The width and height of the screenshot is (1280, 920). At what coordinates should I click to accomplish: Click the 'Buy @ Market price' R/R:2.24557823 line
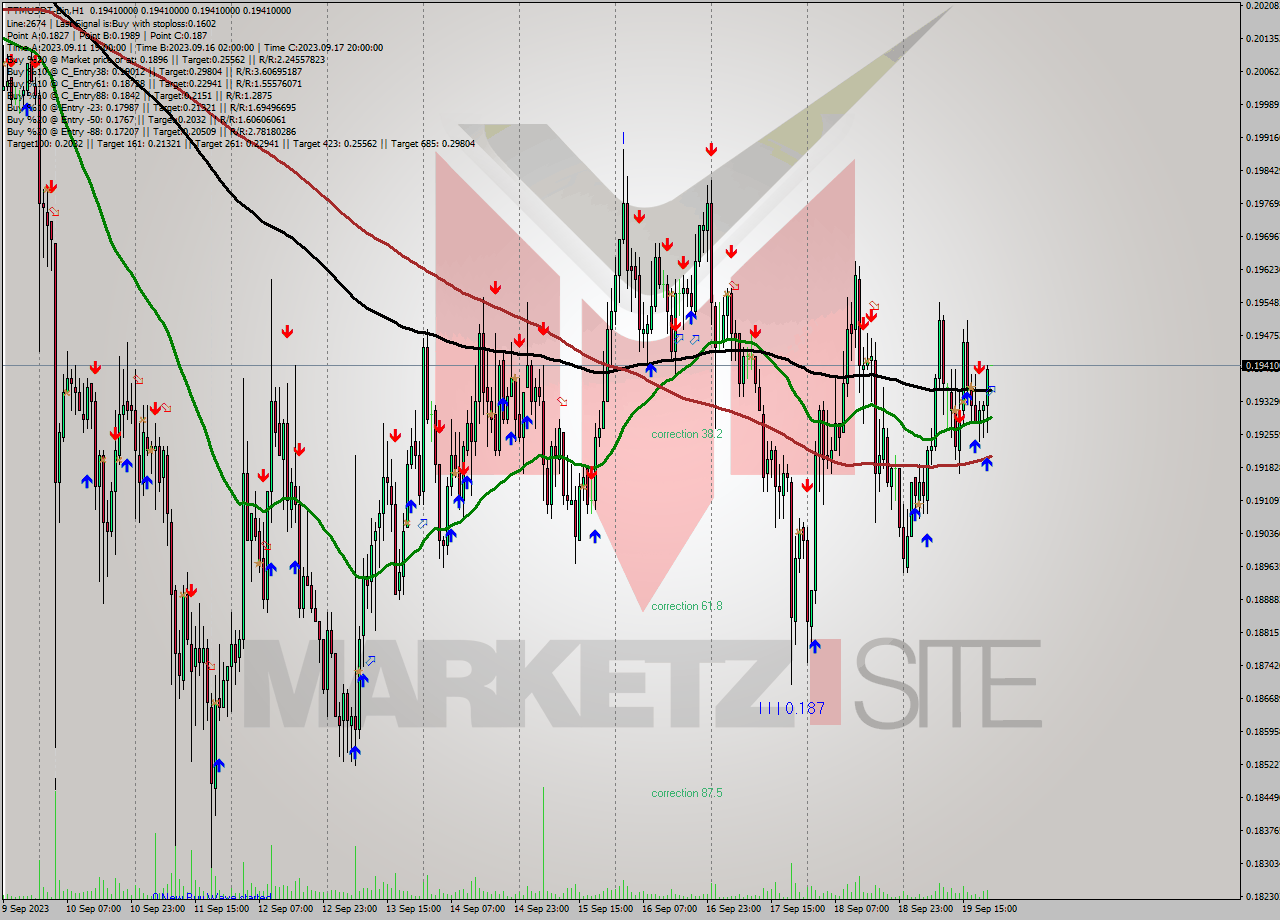point(166,59)
